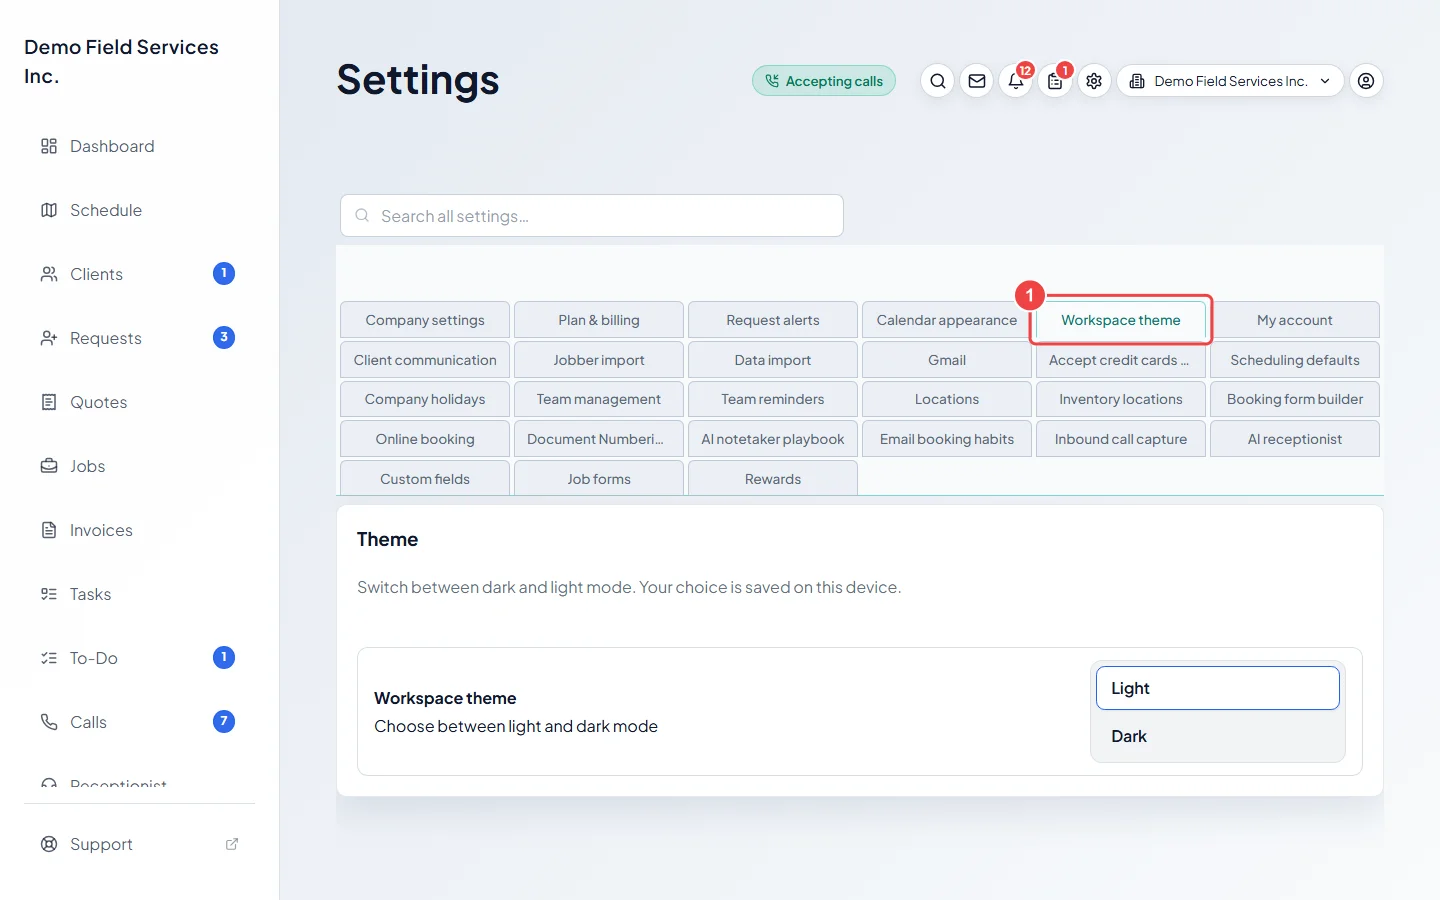Screen dimensions: 1440x900
Task: Go to the Calendar appearance tab
Action: click(x=947, y=320)
